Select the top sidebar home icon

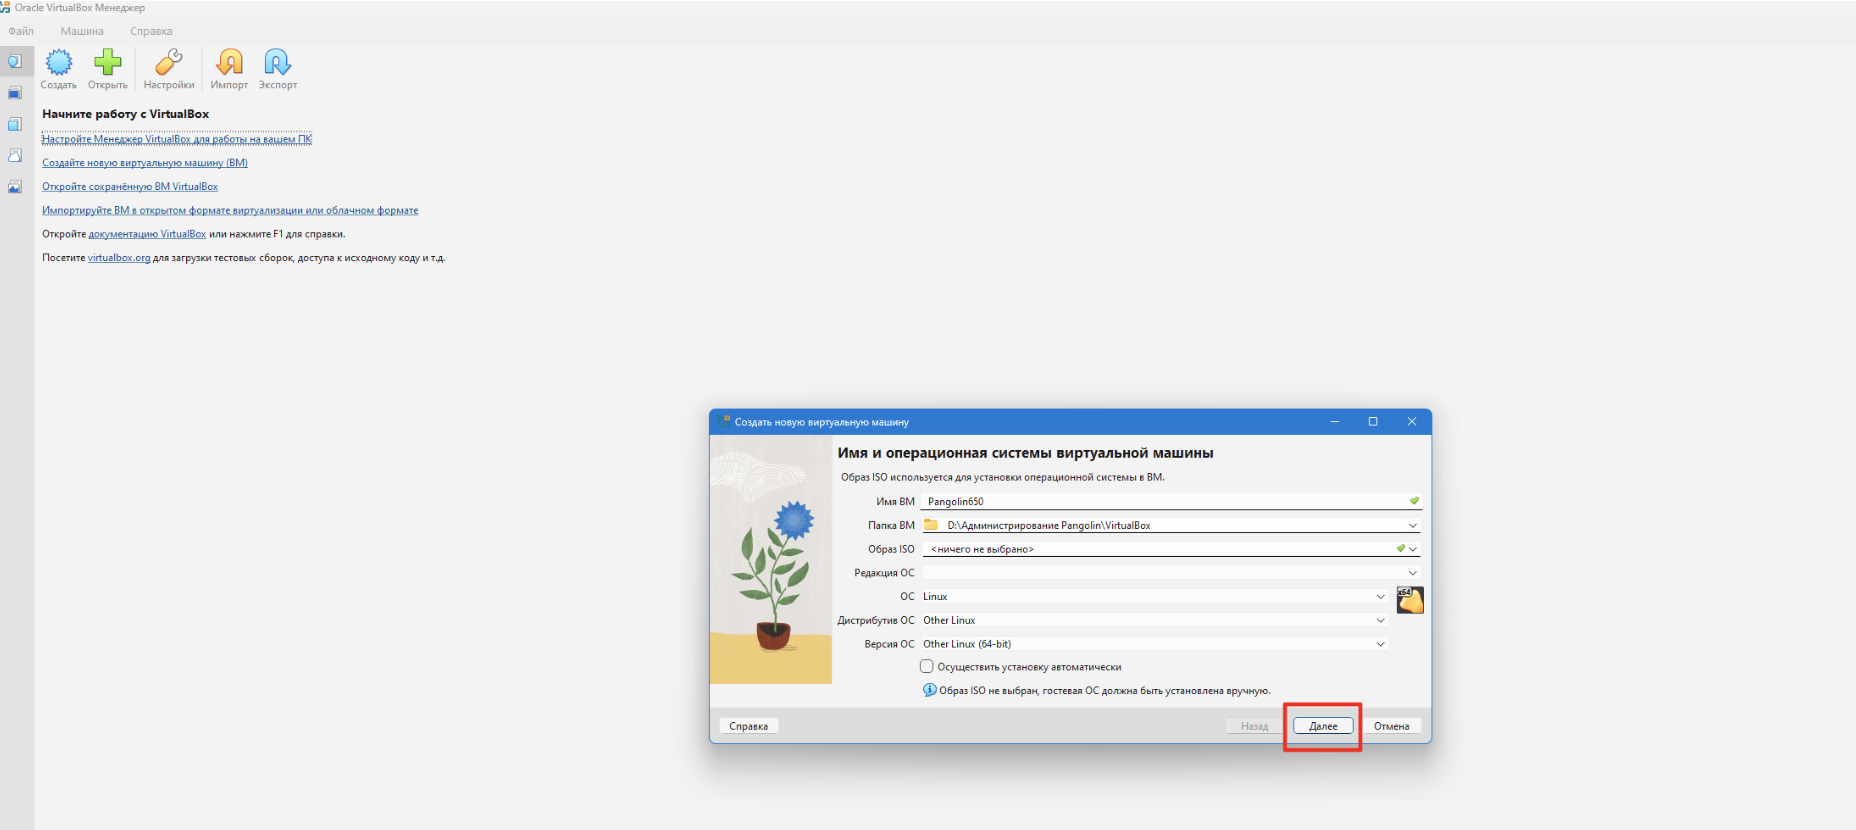[x=15, y=62]
